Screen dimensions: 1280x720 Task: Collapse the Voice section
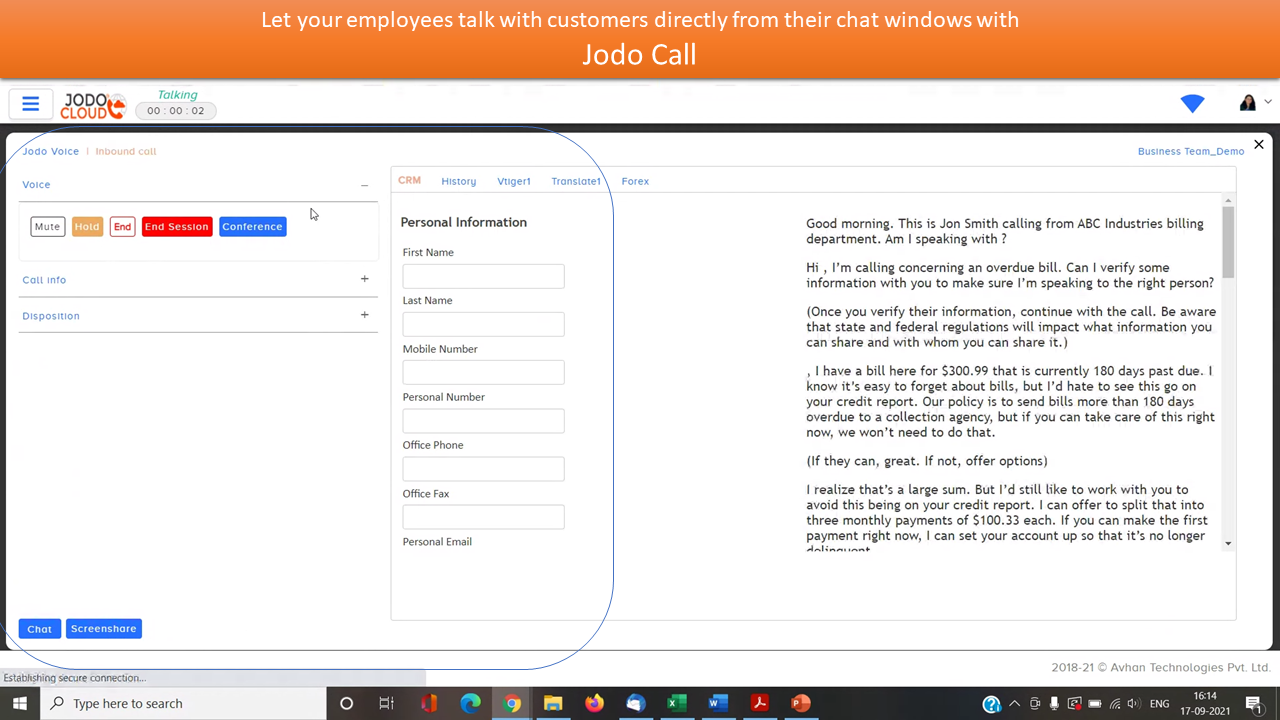pyautogui.click(x=364, y=185)
